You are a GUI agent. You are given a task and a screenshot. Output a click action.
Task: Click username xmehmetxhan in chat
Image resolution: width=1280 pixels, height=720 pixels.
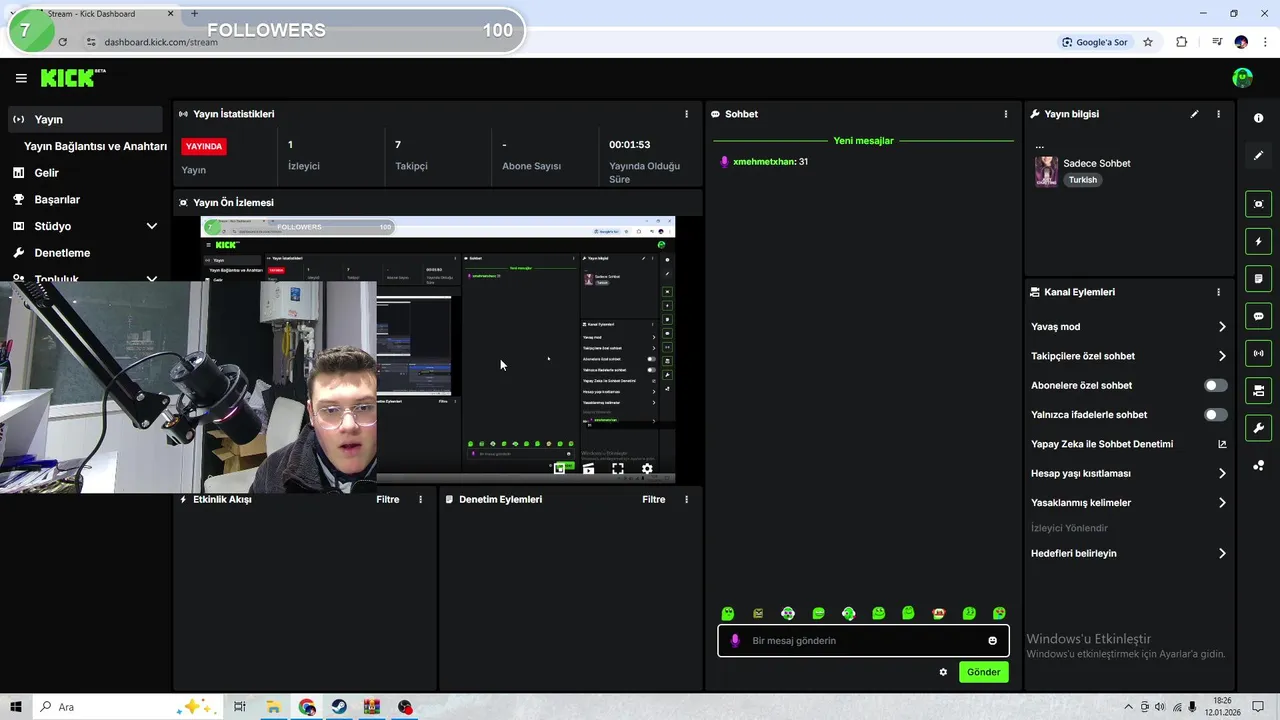pyautogui.click(x=763, y=162)
